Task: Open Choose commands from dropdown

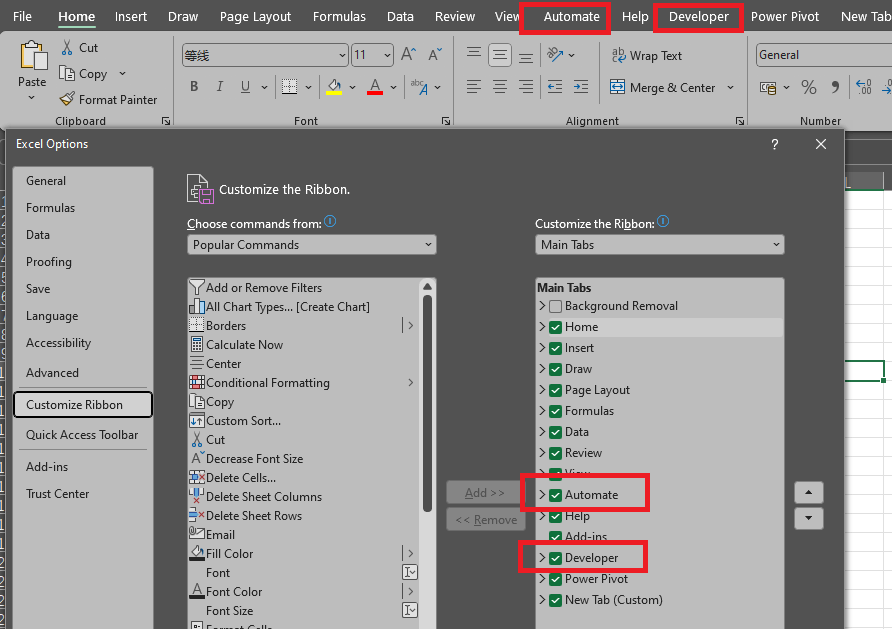Action: click(x=312, y=245)
